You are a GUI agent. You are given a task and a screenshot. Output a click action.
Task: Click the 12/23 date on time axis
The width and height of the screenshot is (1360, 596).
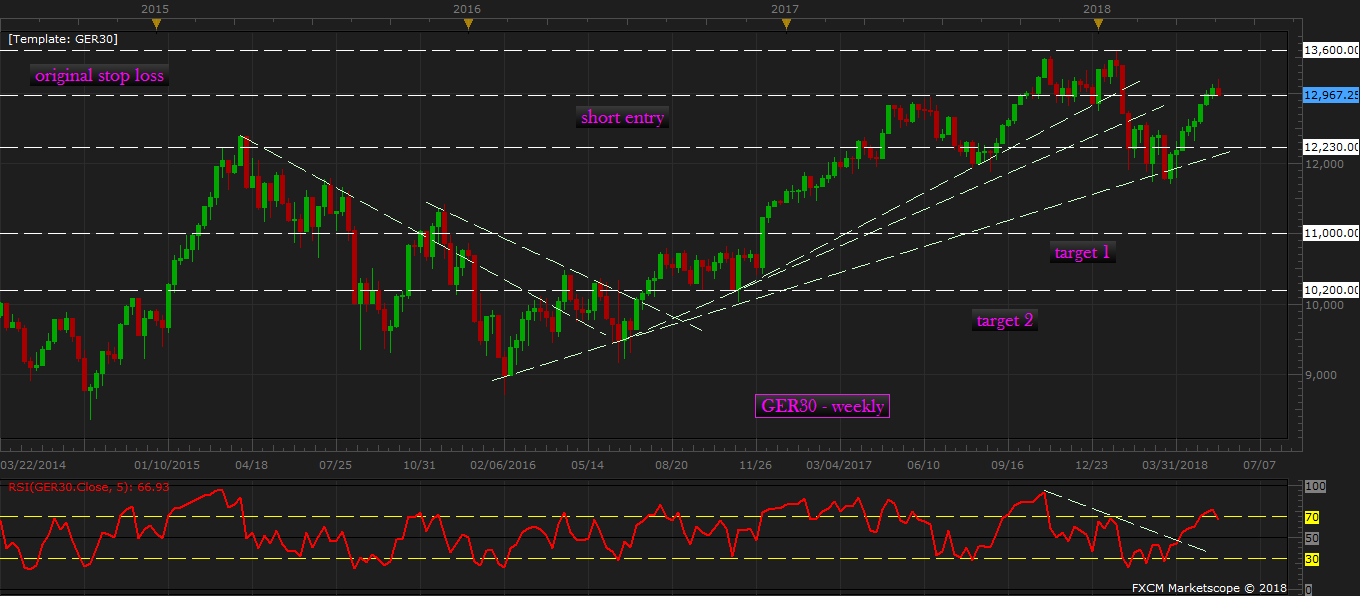click(x=1091, y=465)
